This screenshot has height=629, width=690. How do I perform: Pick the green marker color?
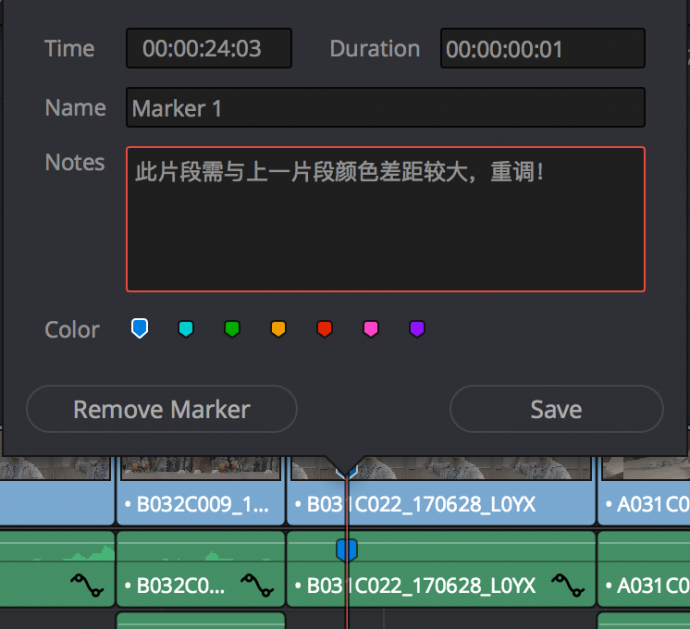coord(232,329)
